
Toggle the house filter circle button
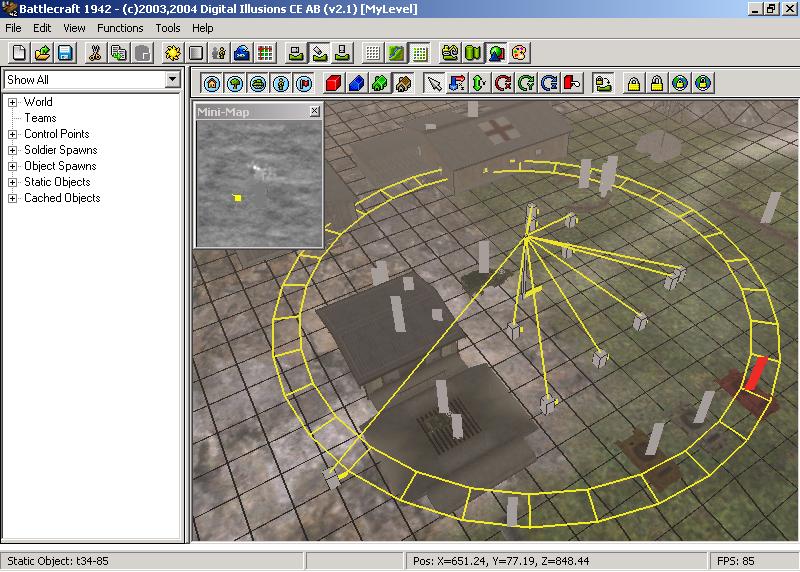(212, 83)
